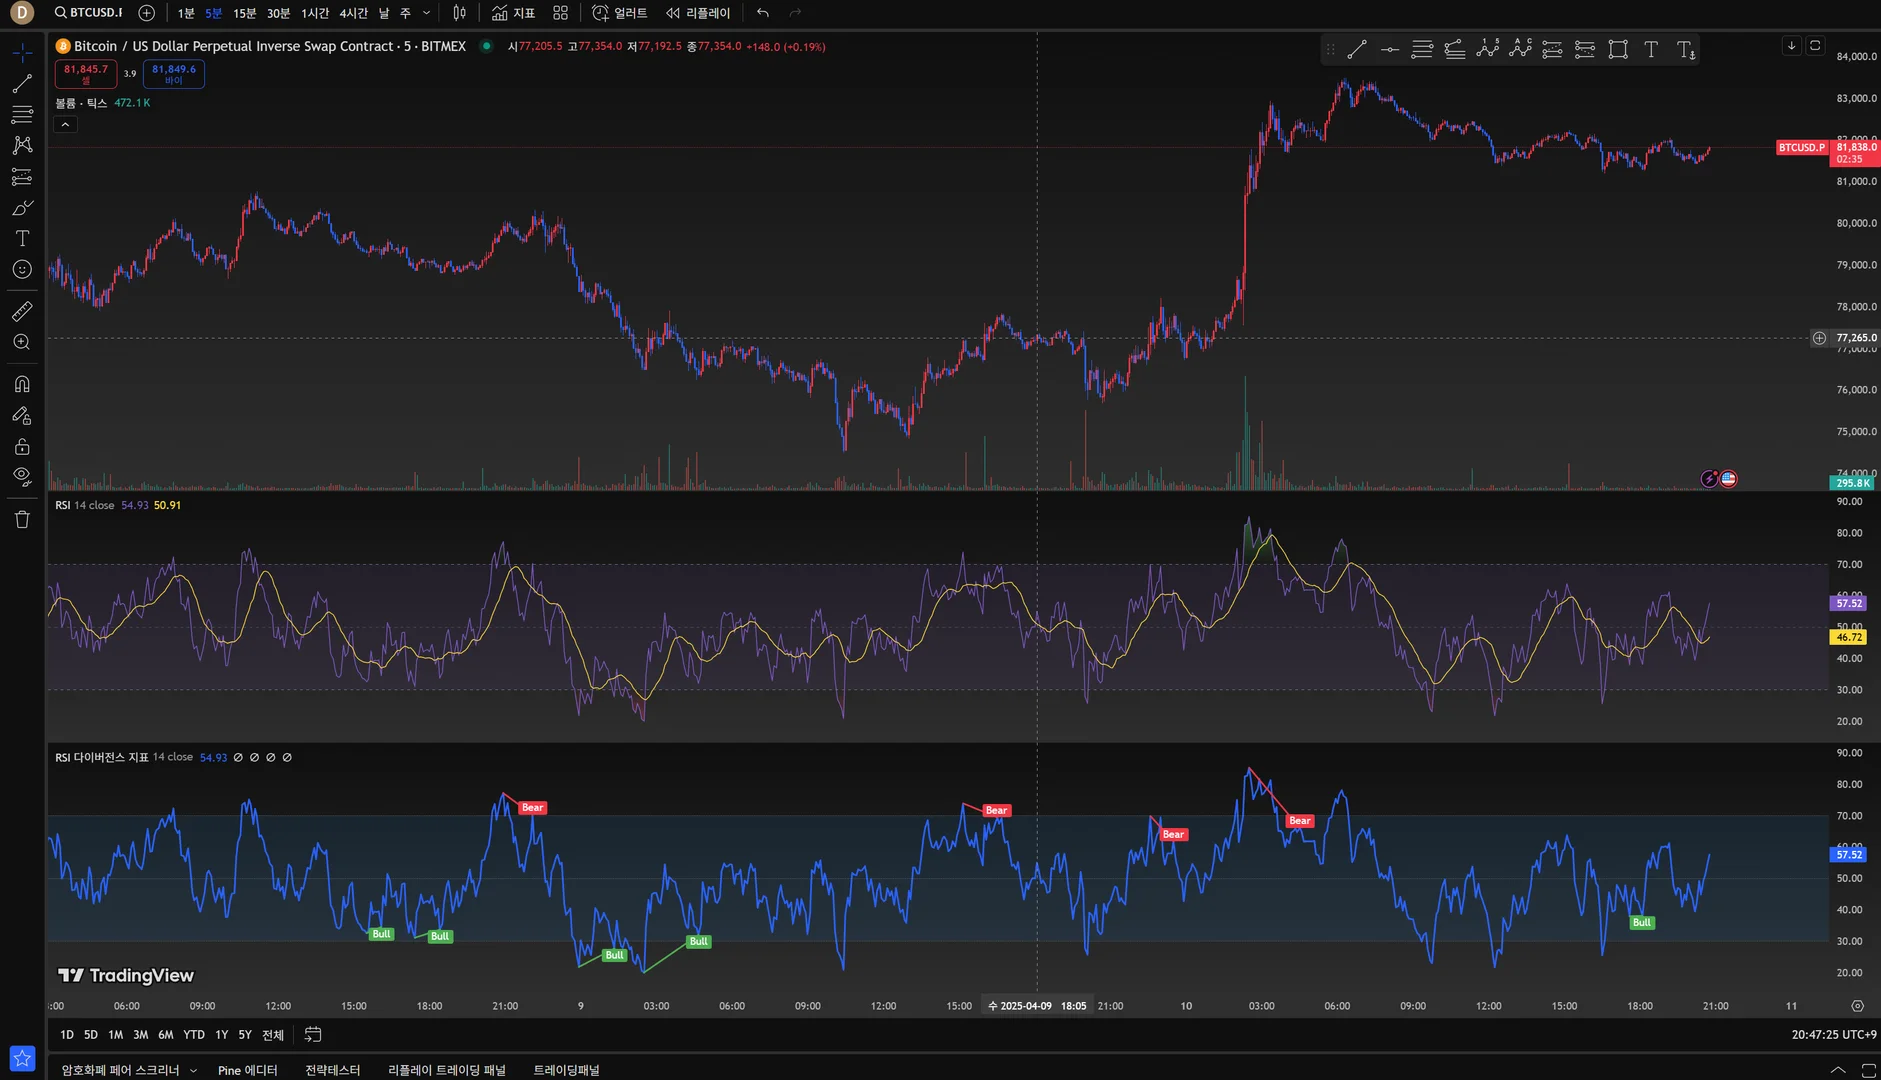Screen dimensions: 1881x1080
Task: Select the 1시간 timeframe
Action: pos(315,13)
